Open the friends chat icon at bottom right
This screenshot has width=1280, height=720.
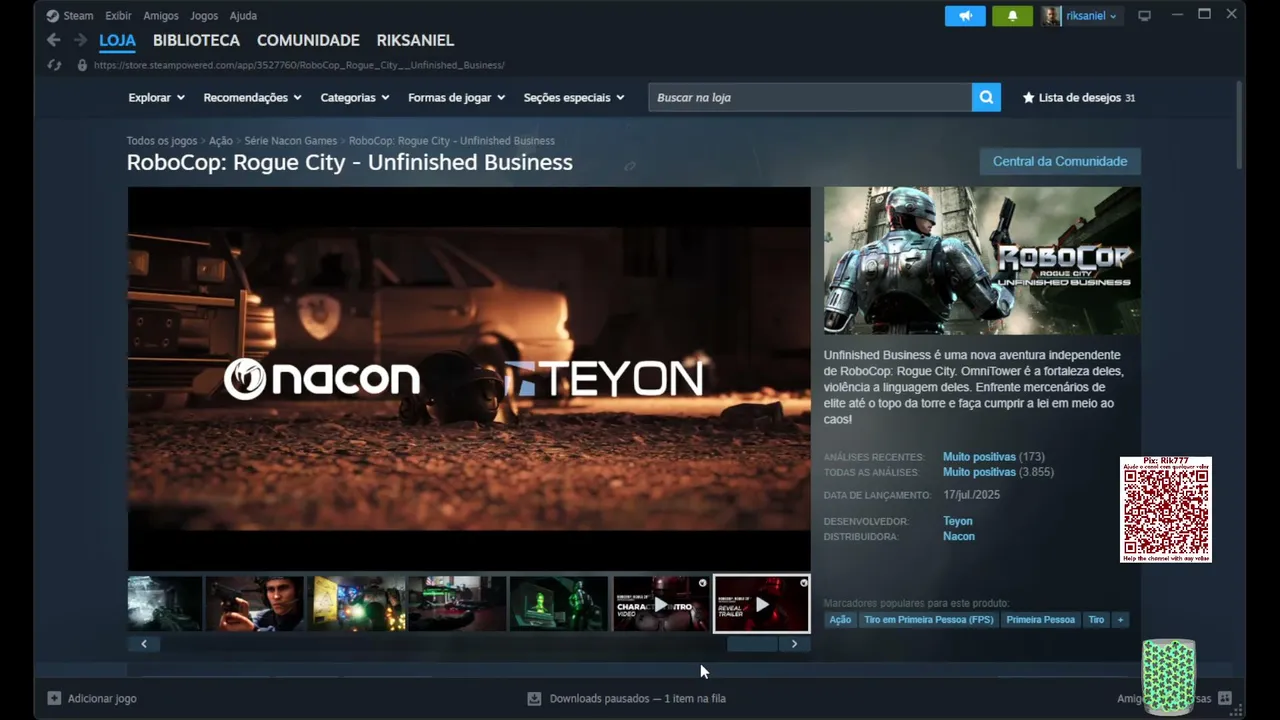pos(1225,698)
